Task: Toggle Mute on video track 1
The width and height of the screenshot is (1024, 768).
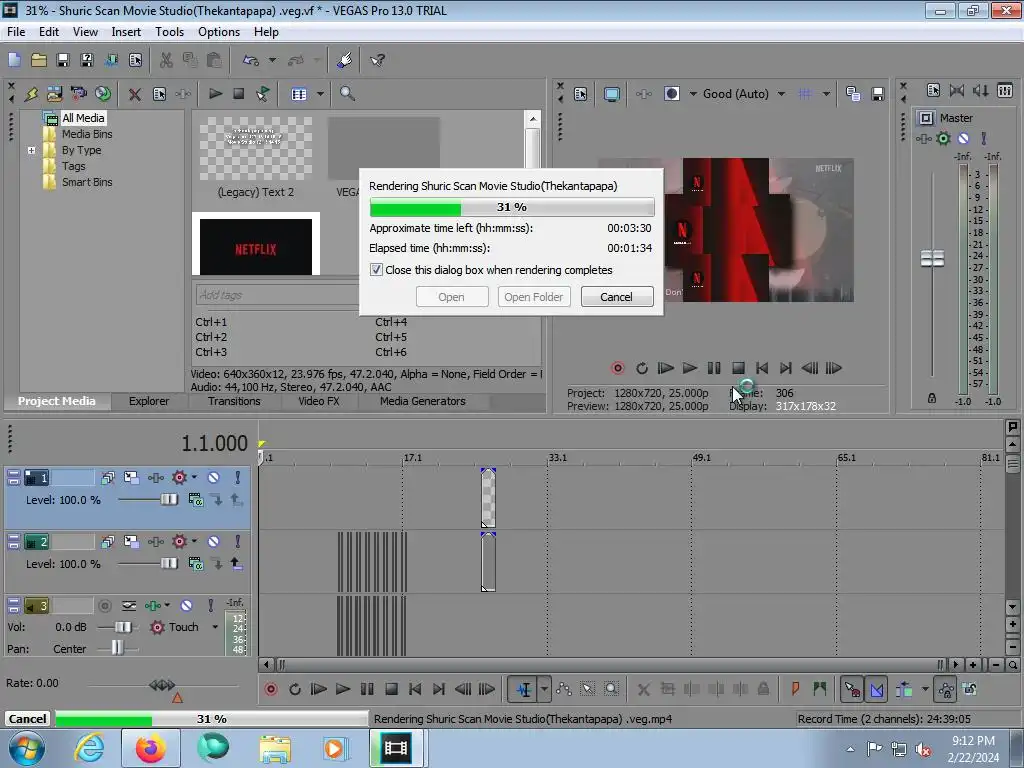Action: [x=214, y=477]
